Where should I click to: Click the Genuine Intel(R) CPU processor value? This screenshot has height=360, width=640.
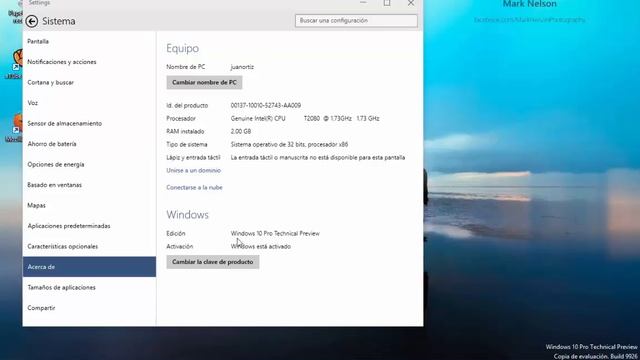[305, 118]
